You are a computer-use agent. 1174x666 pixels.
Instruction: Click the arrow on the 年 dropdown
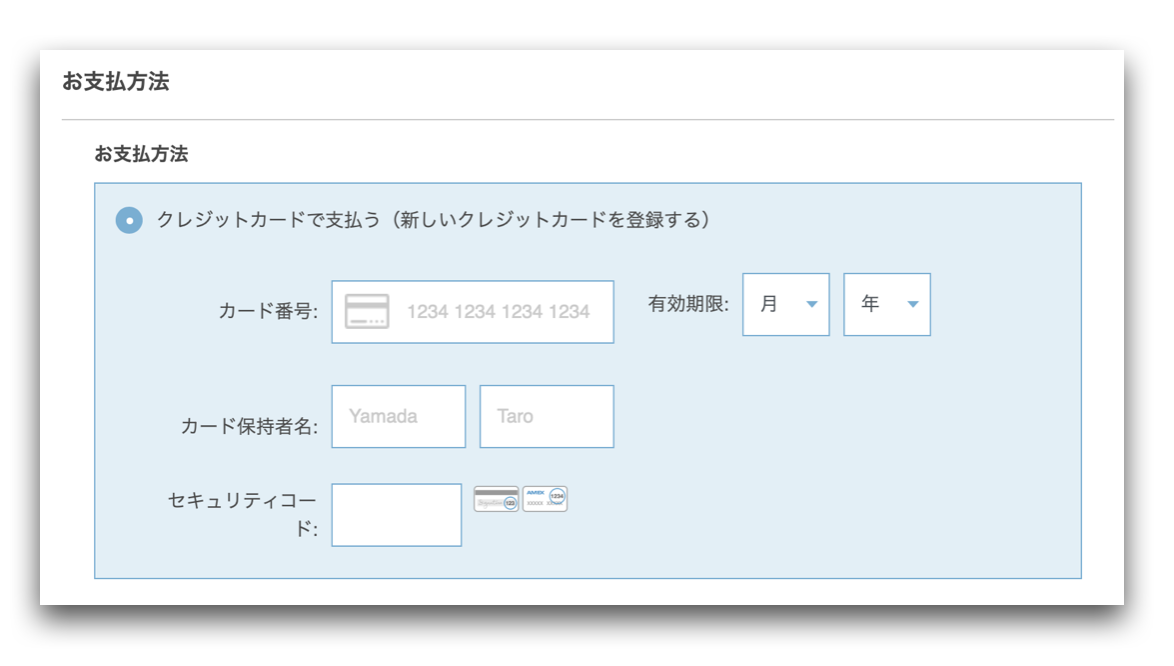(x=913, y=305)
